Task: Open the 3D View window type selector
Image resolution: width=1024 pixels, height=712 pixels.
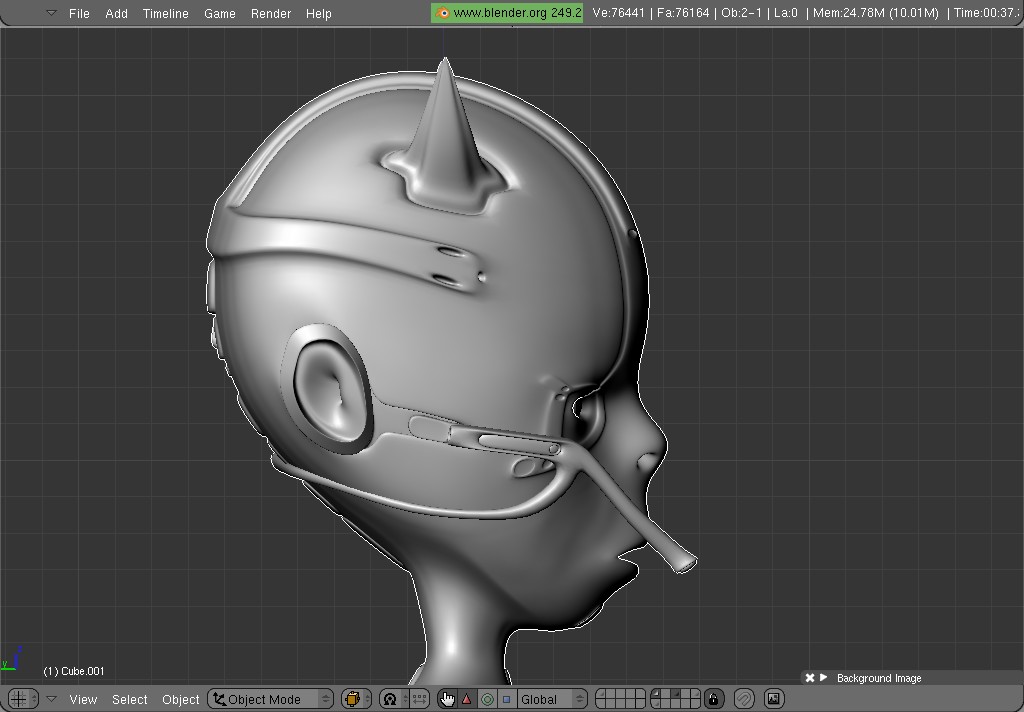Action: (23, 699)
